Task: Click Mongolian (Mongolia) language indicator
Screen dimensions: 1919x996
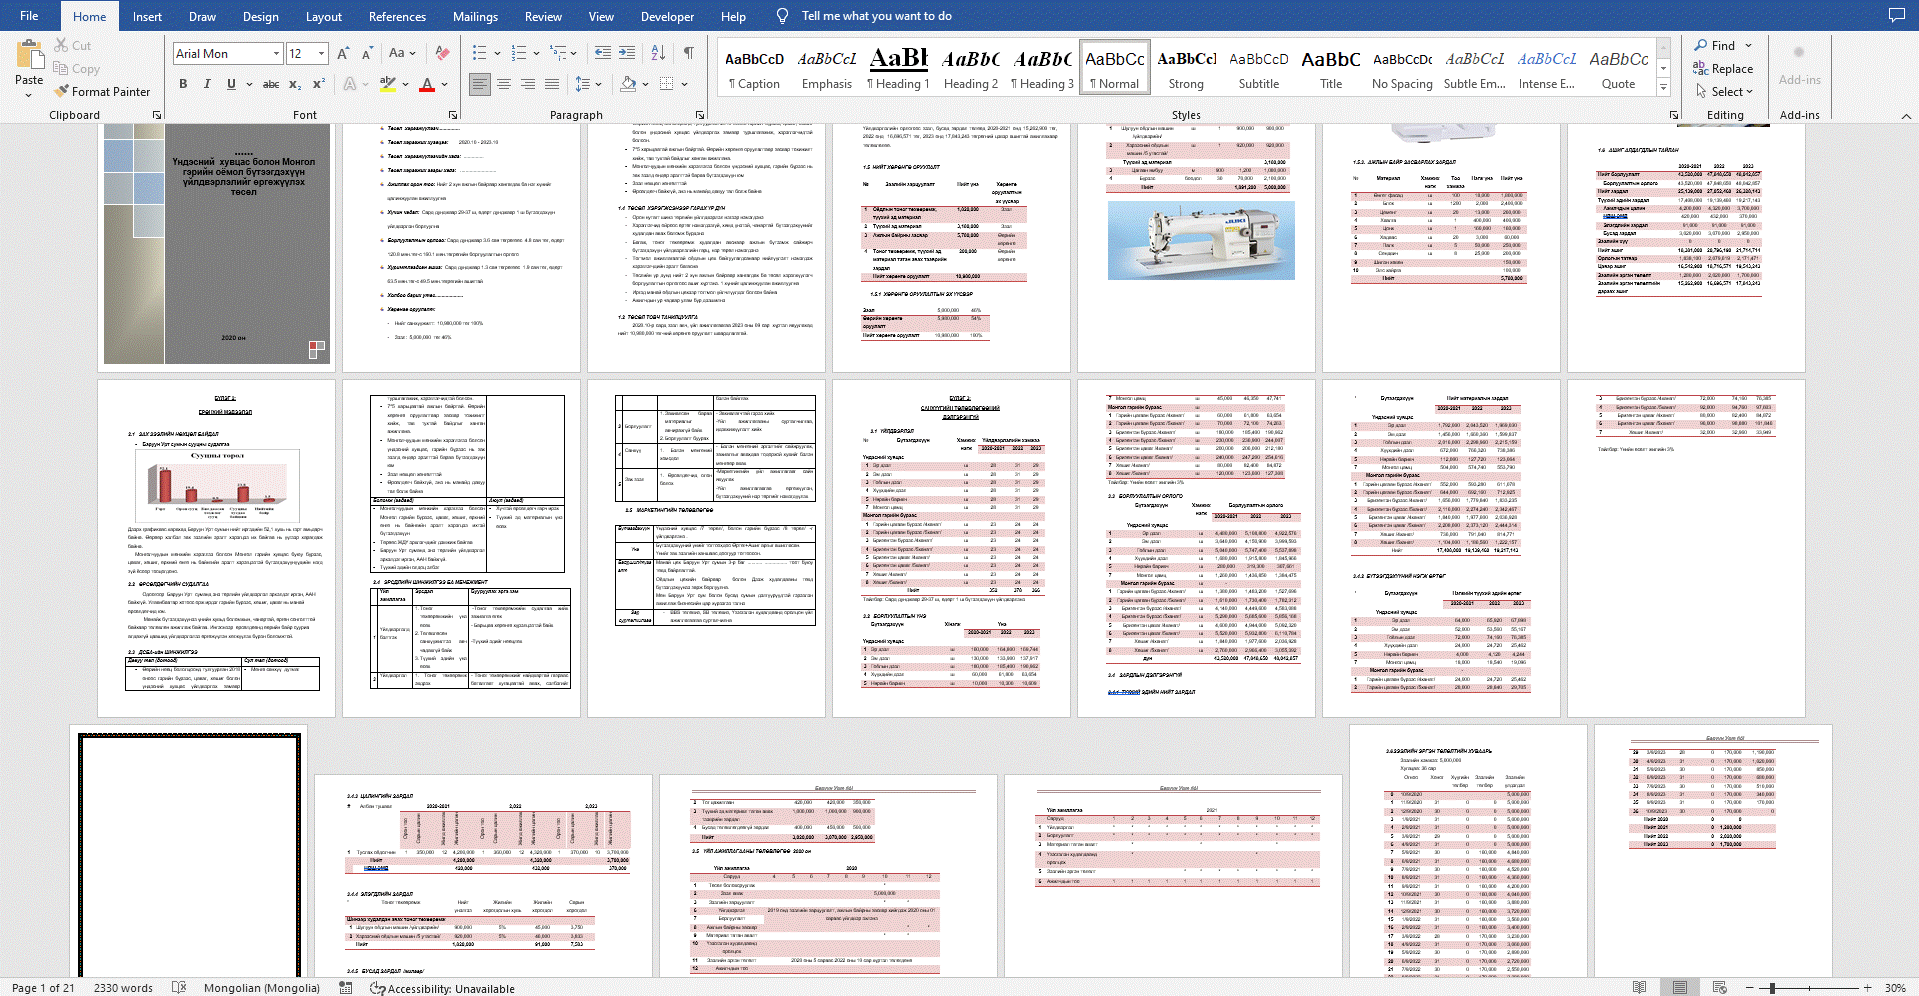Action: pyautogui.click(x=262, y=987)
